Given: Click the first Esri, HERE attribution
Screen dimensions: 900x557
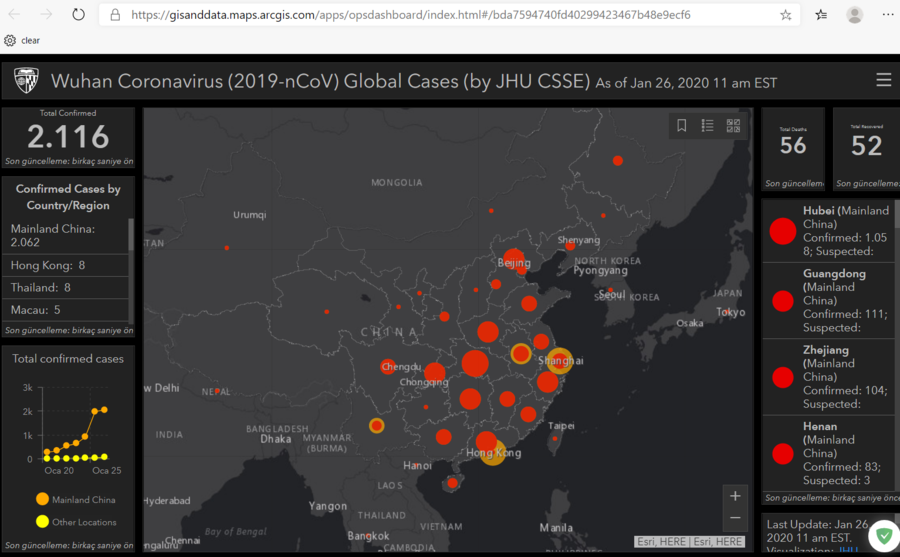Looking at the screenshot, I should pyautogui.click(x=661, y=541).
